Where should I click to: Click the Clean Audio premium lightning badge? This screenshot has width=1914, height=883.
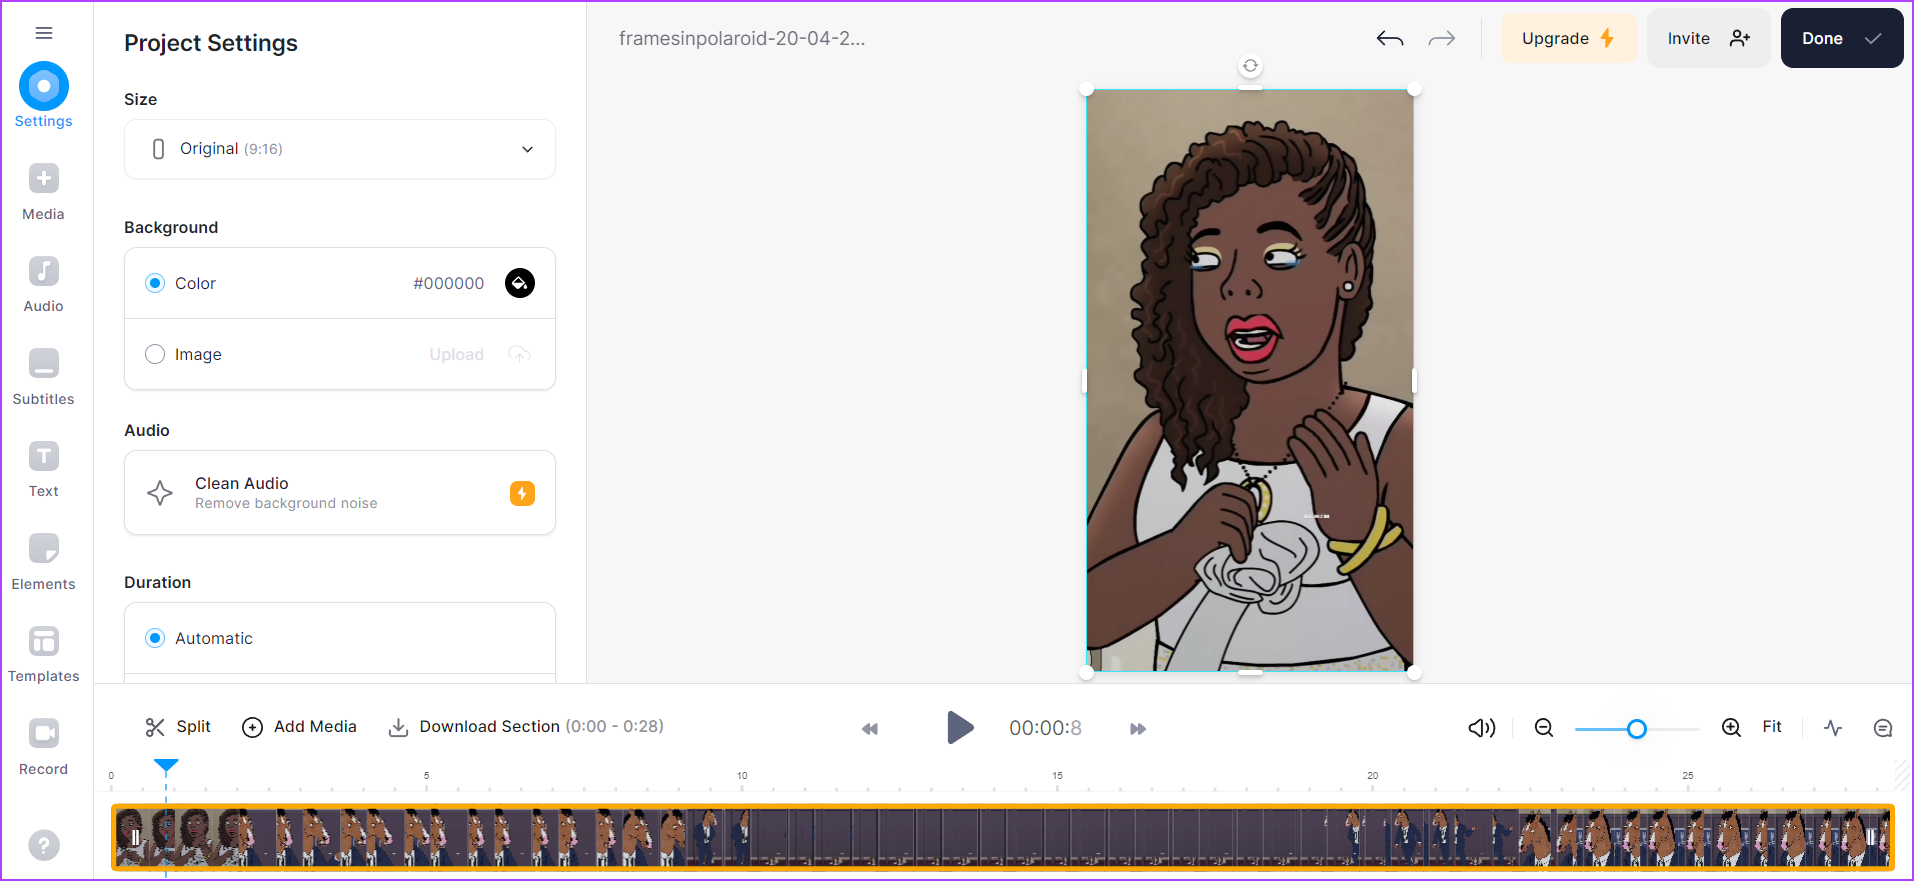click(x=522, y=493)
